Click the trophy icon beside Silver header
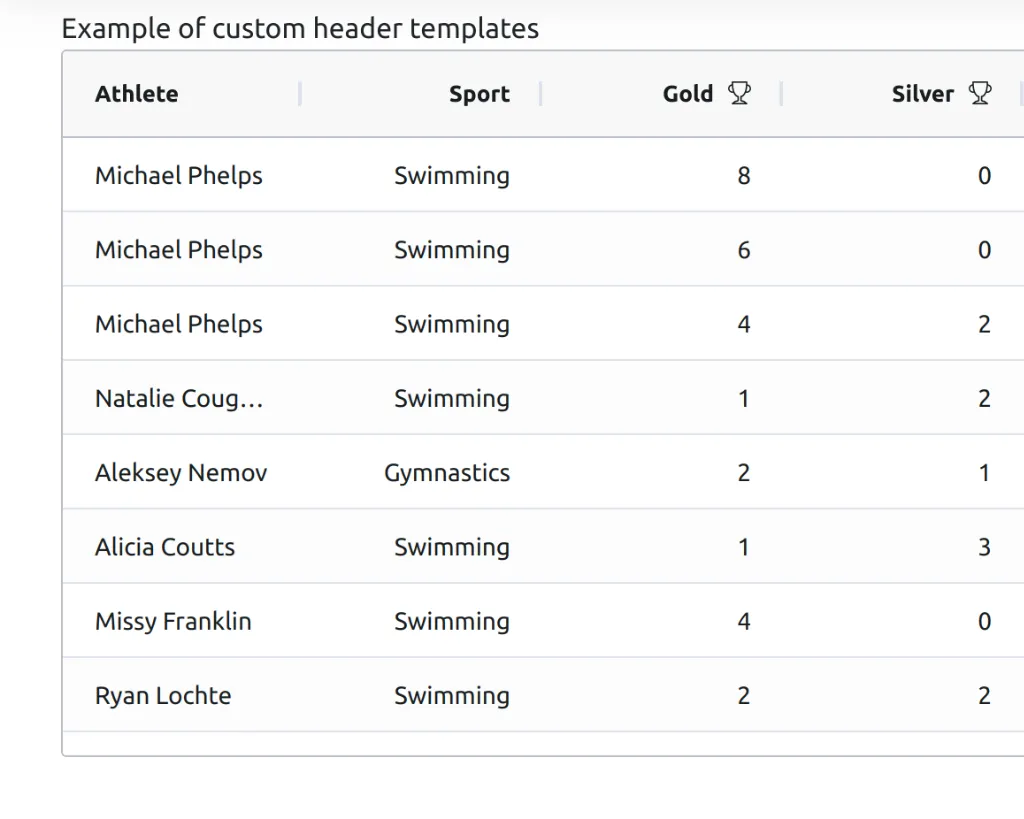This screenshot has width=1024, height=819. click(x=980, y=94)
